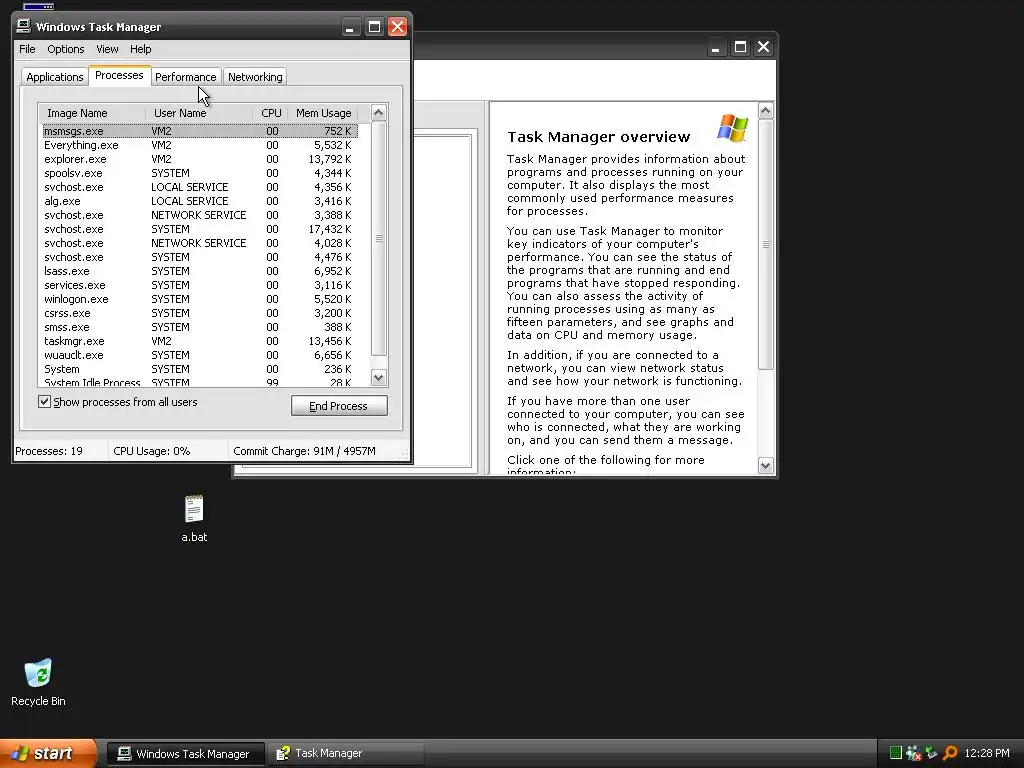The width and height of the screenshot is (1024, 768).
Task: Click process list scroll down arrow
Action: pyautogui.click(x=379, y=377)
